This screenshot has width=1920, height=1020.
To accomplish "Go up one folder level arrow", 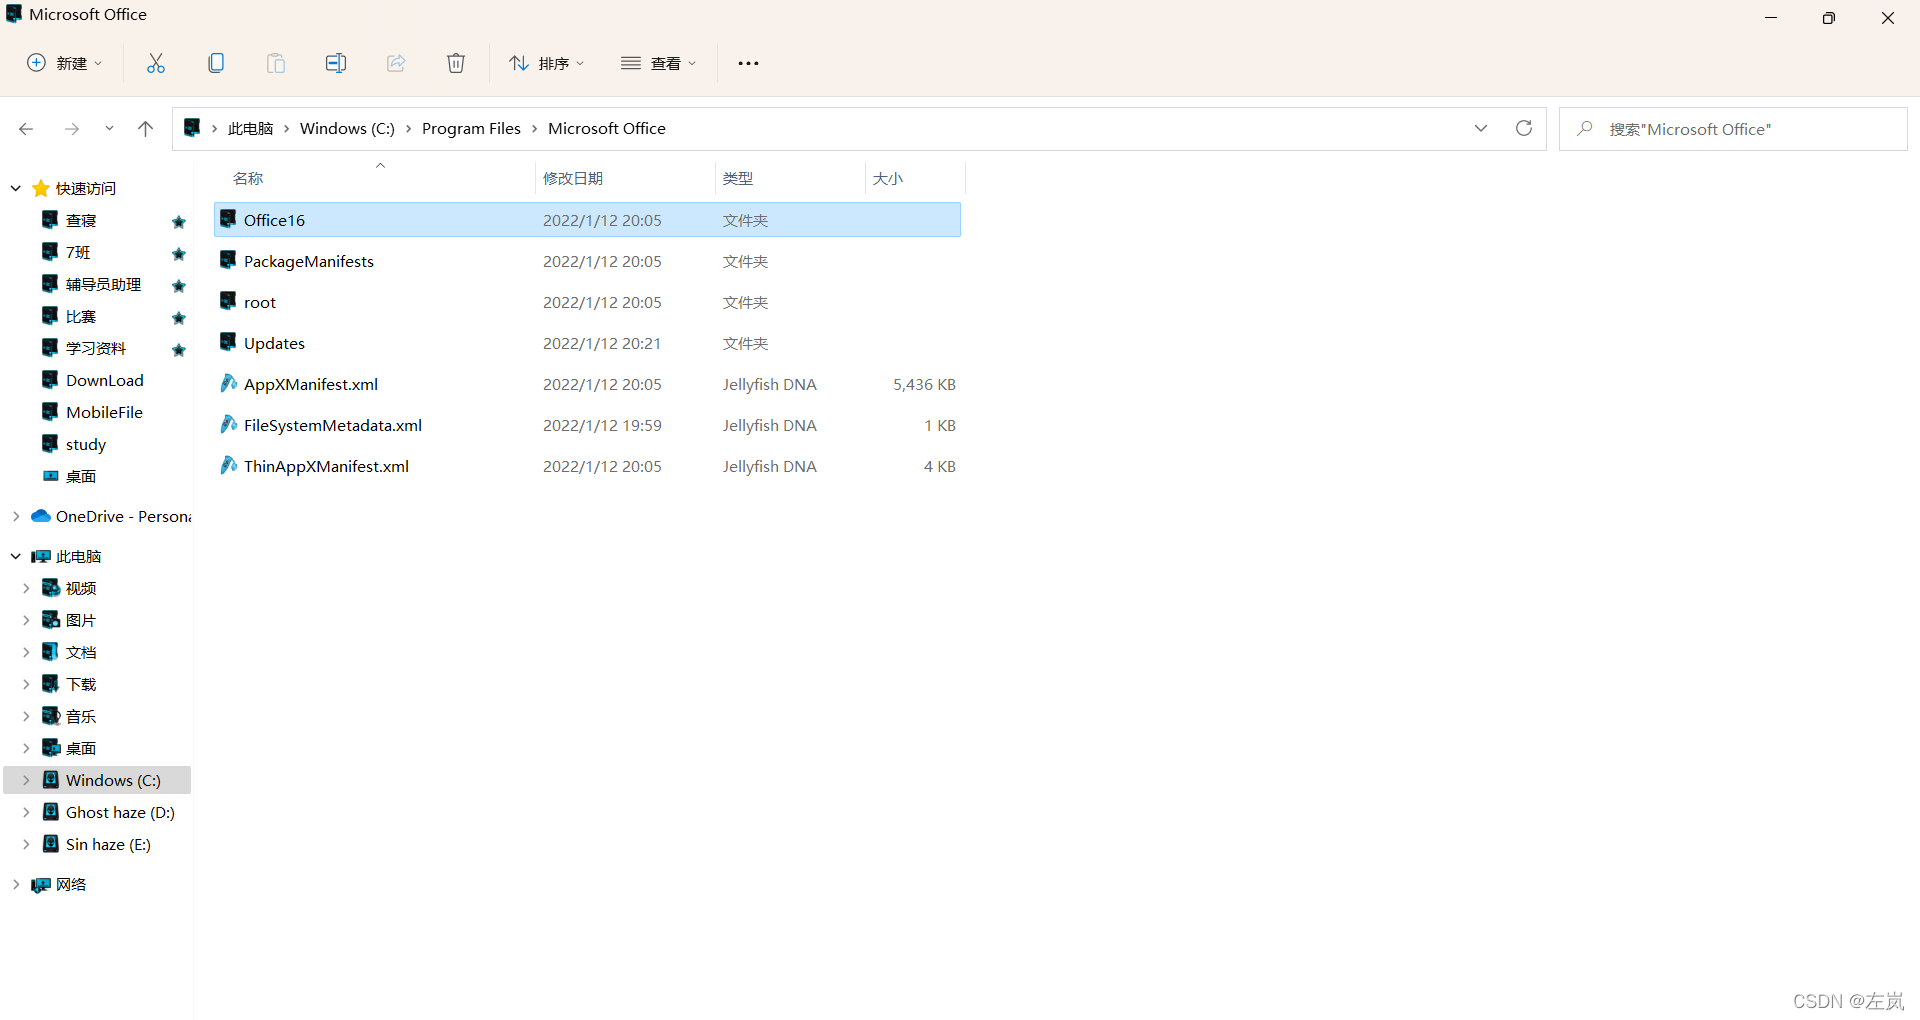I will [x=145, y=129].
